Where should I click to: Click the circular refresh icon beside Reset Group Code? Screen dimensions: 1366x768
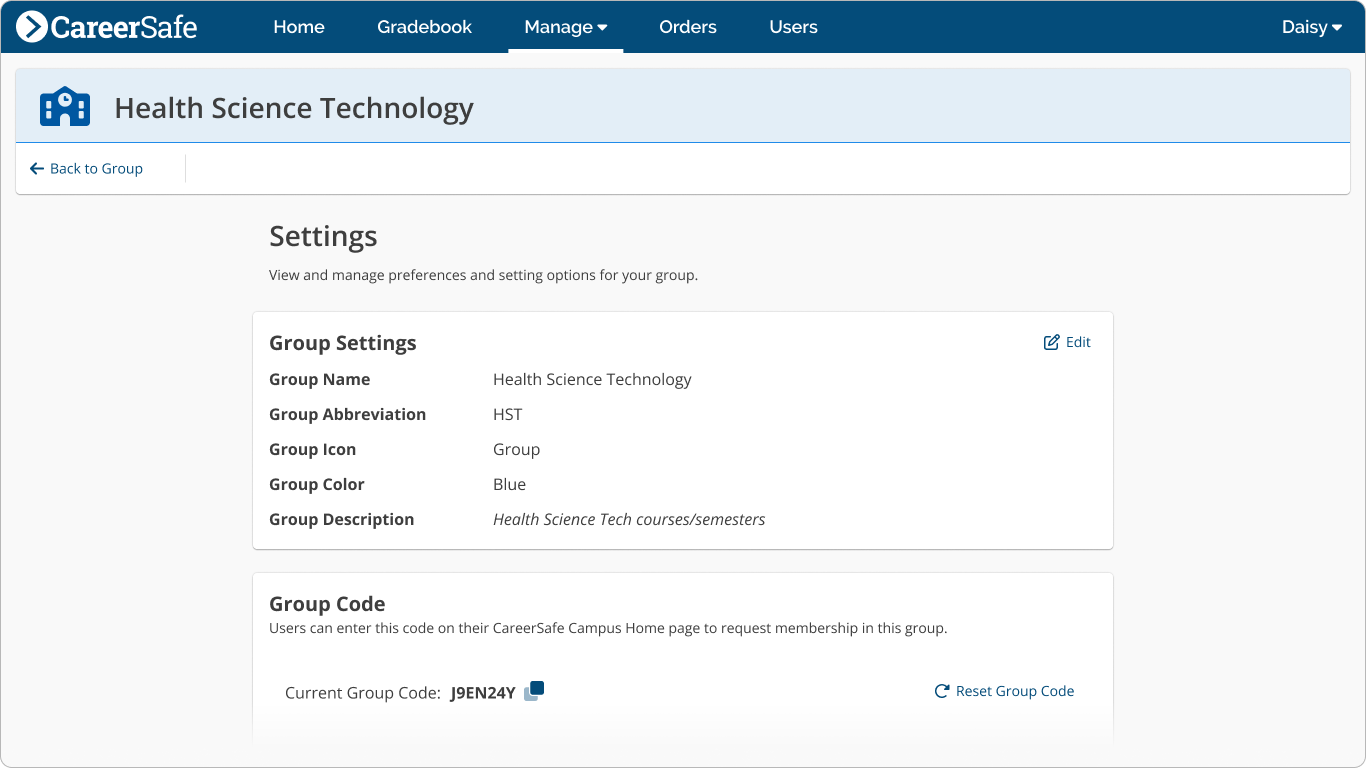(940, 690)
